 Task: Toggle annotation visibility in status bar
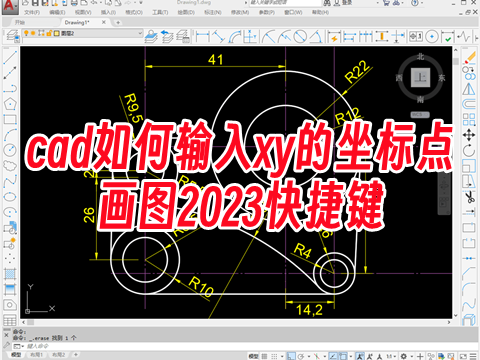tap(360, 356)
